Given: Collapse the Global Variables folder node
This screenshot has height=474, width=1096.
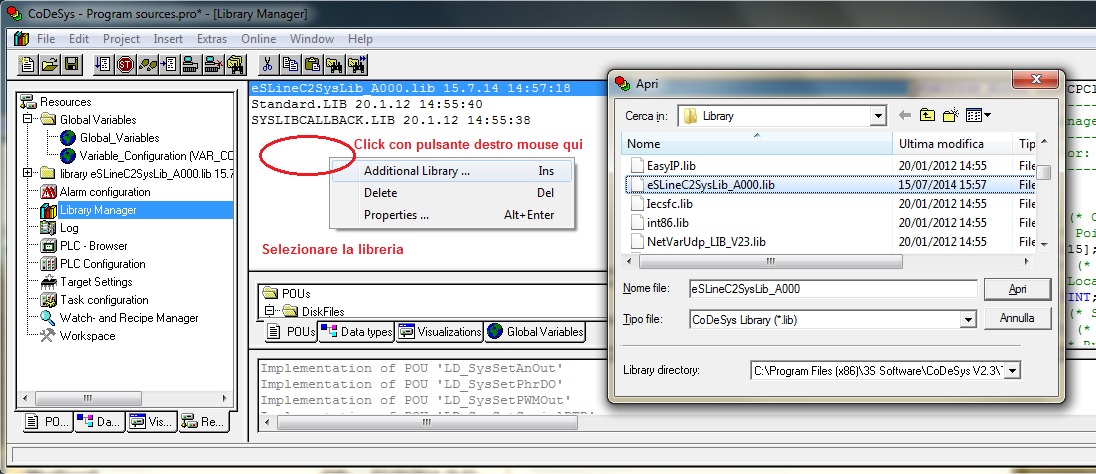Looking at the screenshot, I should tap(28, 120).
